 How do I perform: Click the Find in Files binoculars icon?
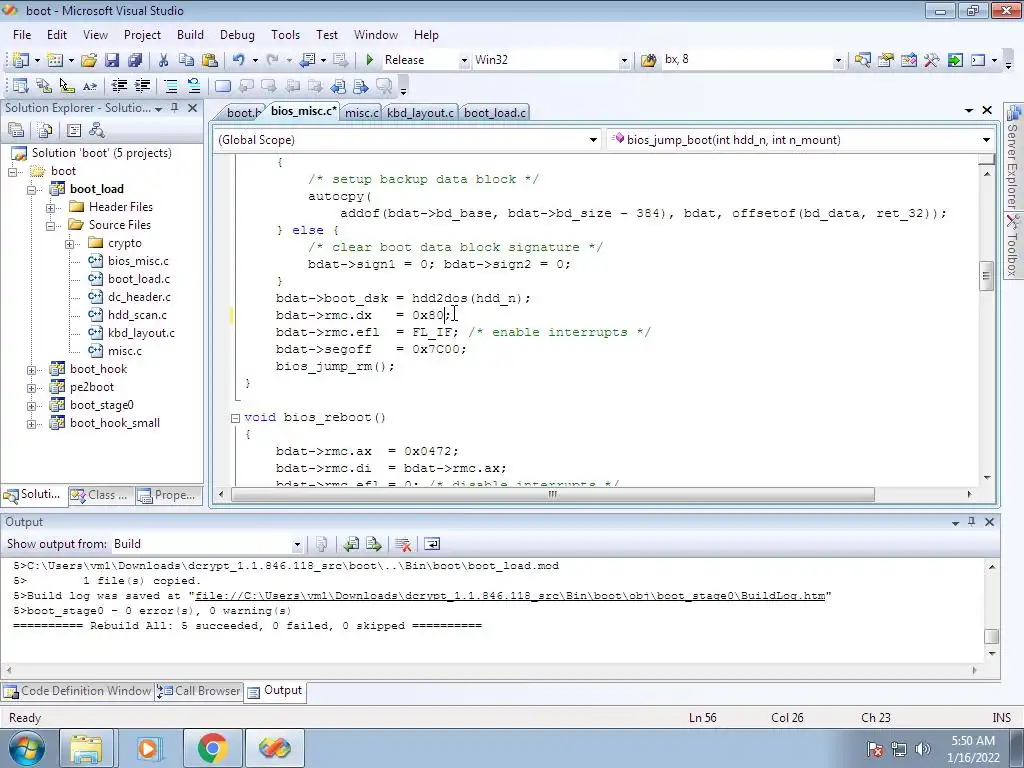pos(648,60)
